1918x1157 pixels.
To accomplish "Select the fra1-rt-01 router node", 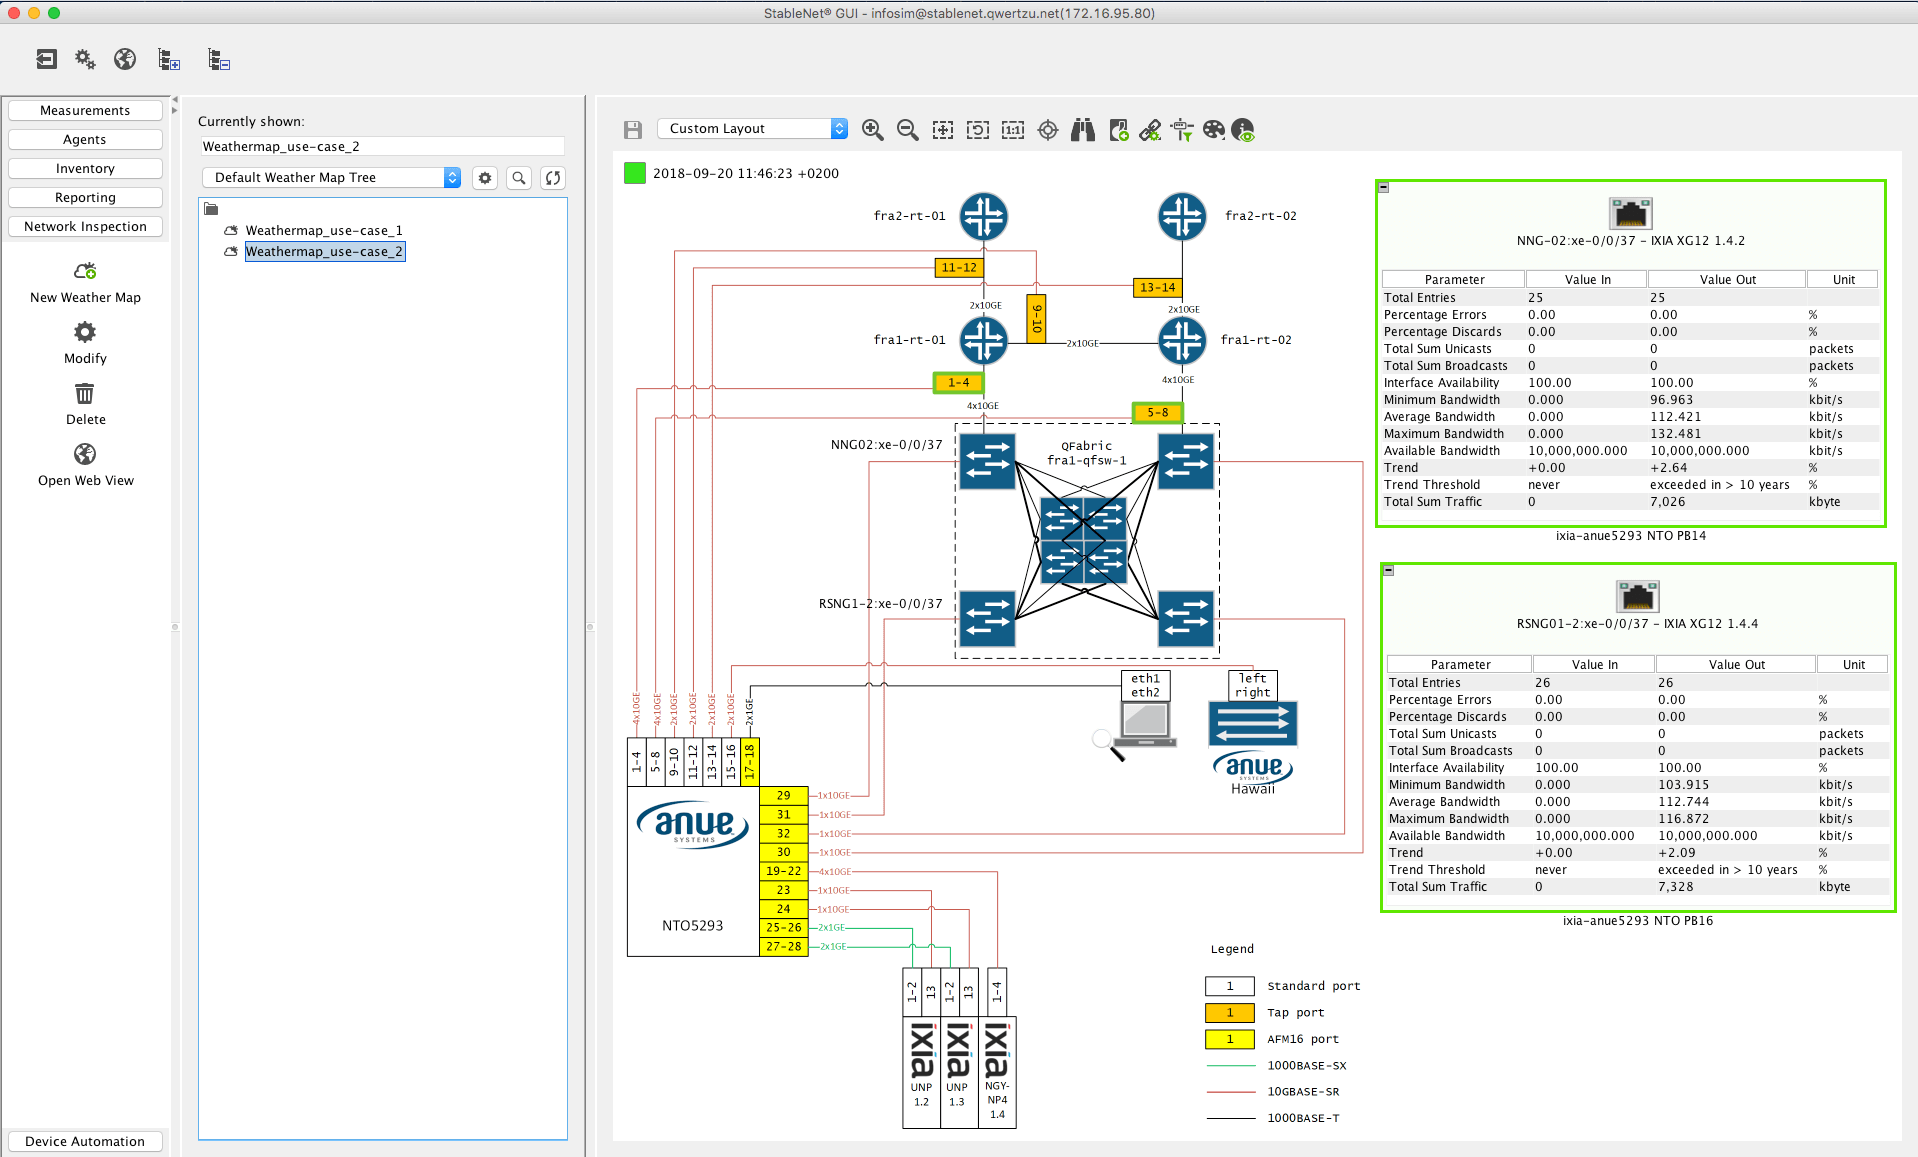I will click(984, 340).
